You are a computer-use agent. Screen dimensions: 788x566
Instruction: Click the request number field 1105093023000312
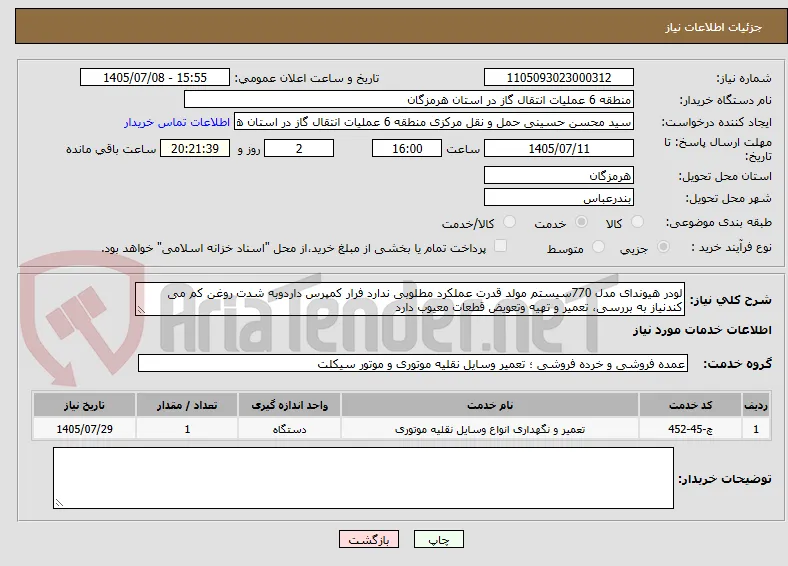click(x=558, y=77)
